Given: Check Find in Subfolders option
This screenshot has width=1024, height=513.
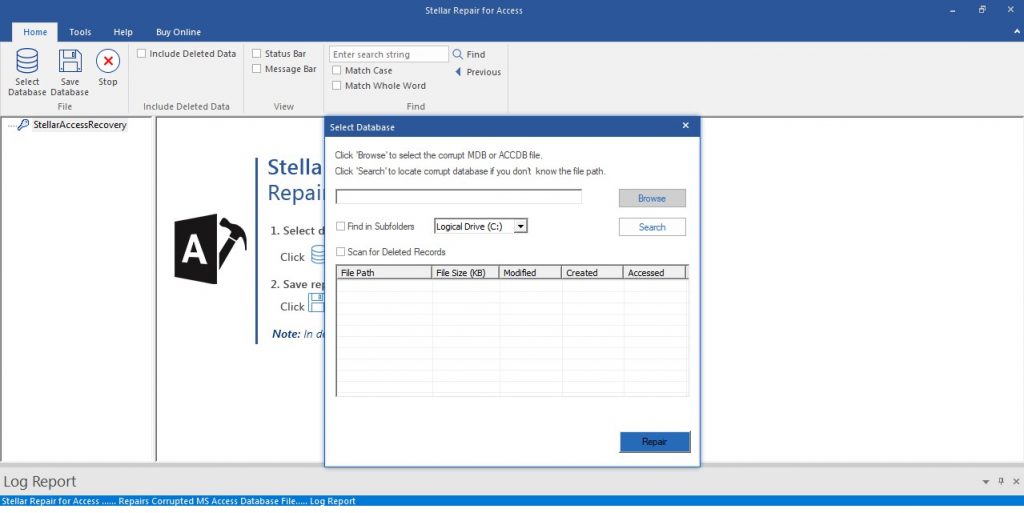Looking at the screenshot, I should click(x=340, y=226).
